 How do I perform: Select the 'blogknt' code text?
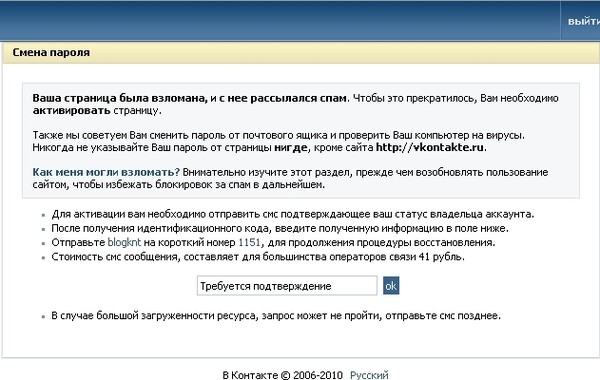124,243
